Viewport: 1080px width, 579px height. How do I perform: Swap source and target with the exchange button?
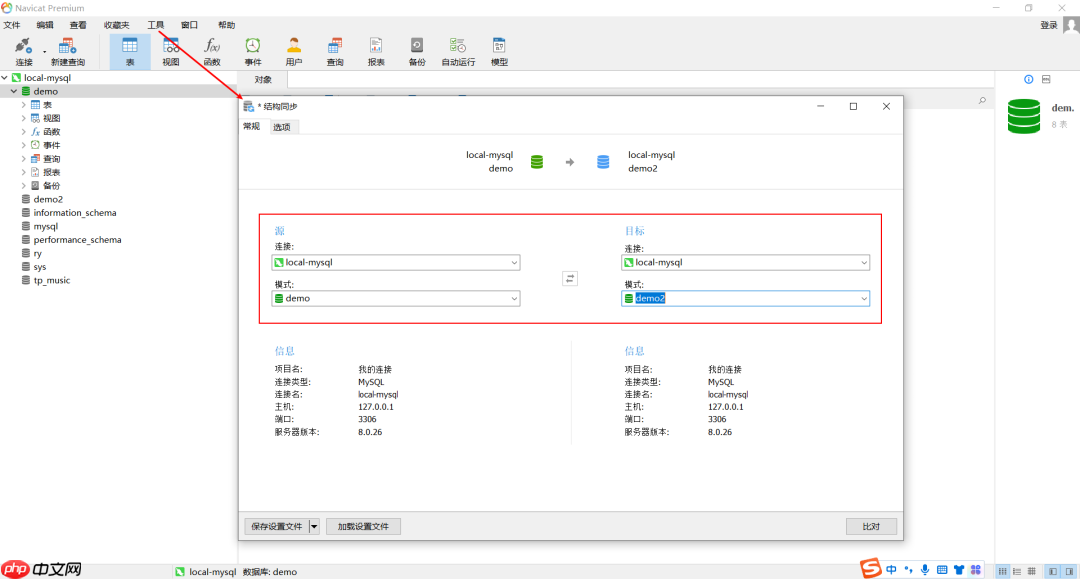[570, 279]
